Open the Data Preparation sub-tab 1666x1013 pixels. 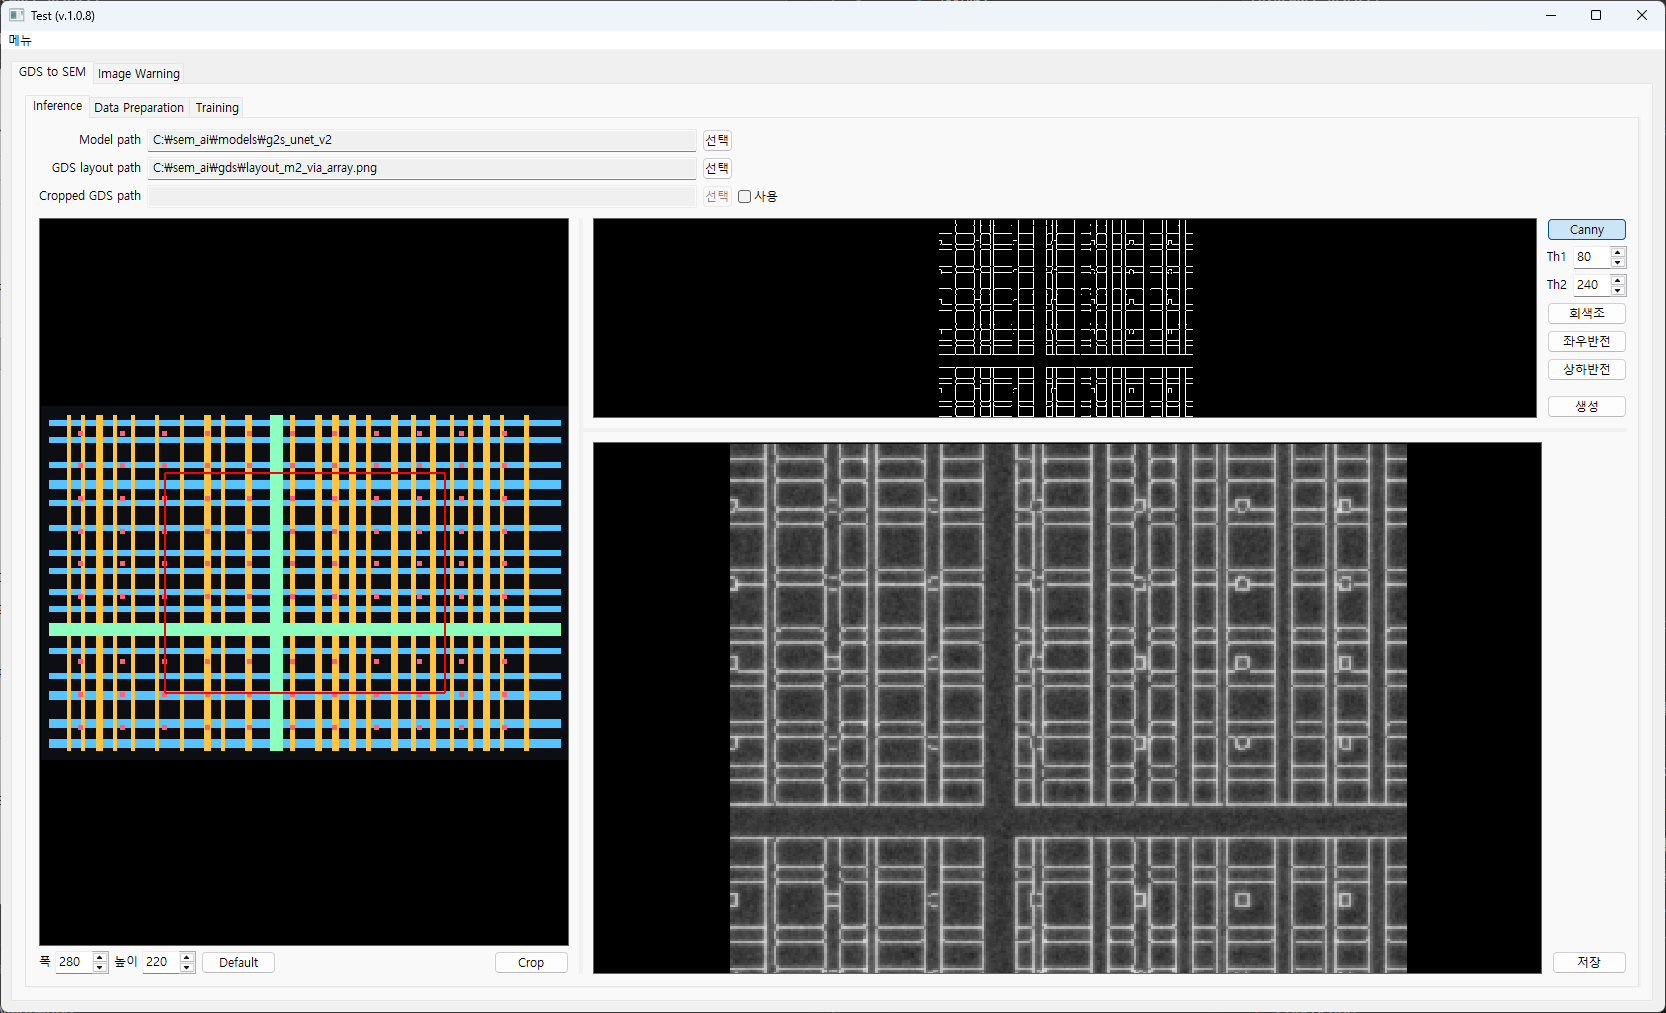(x=139, y=108)
